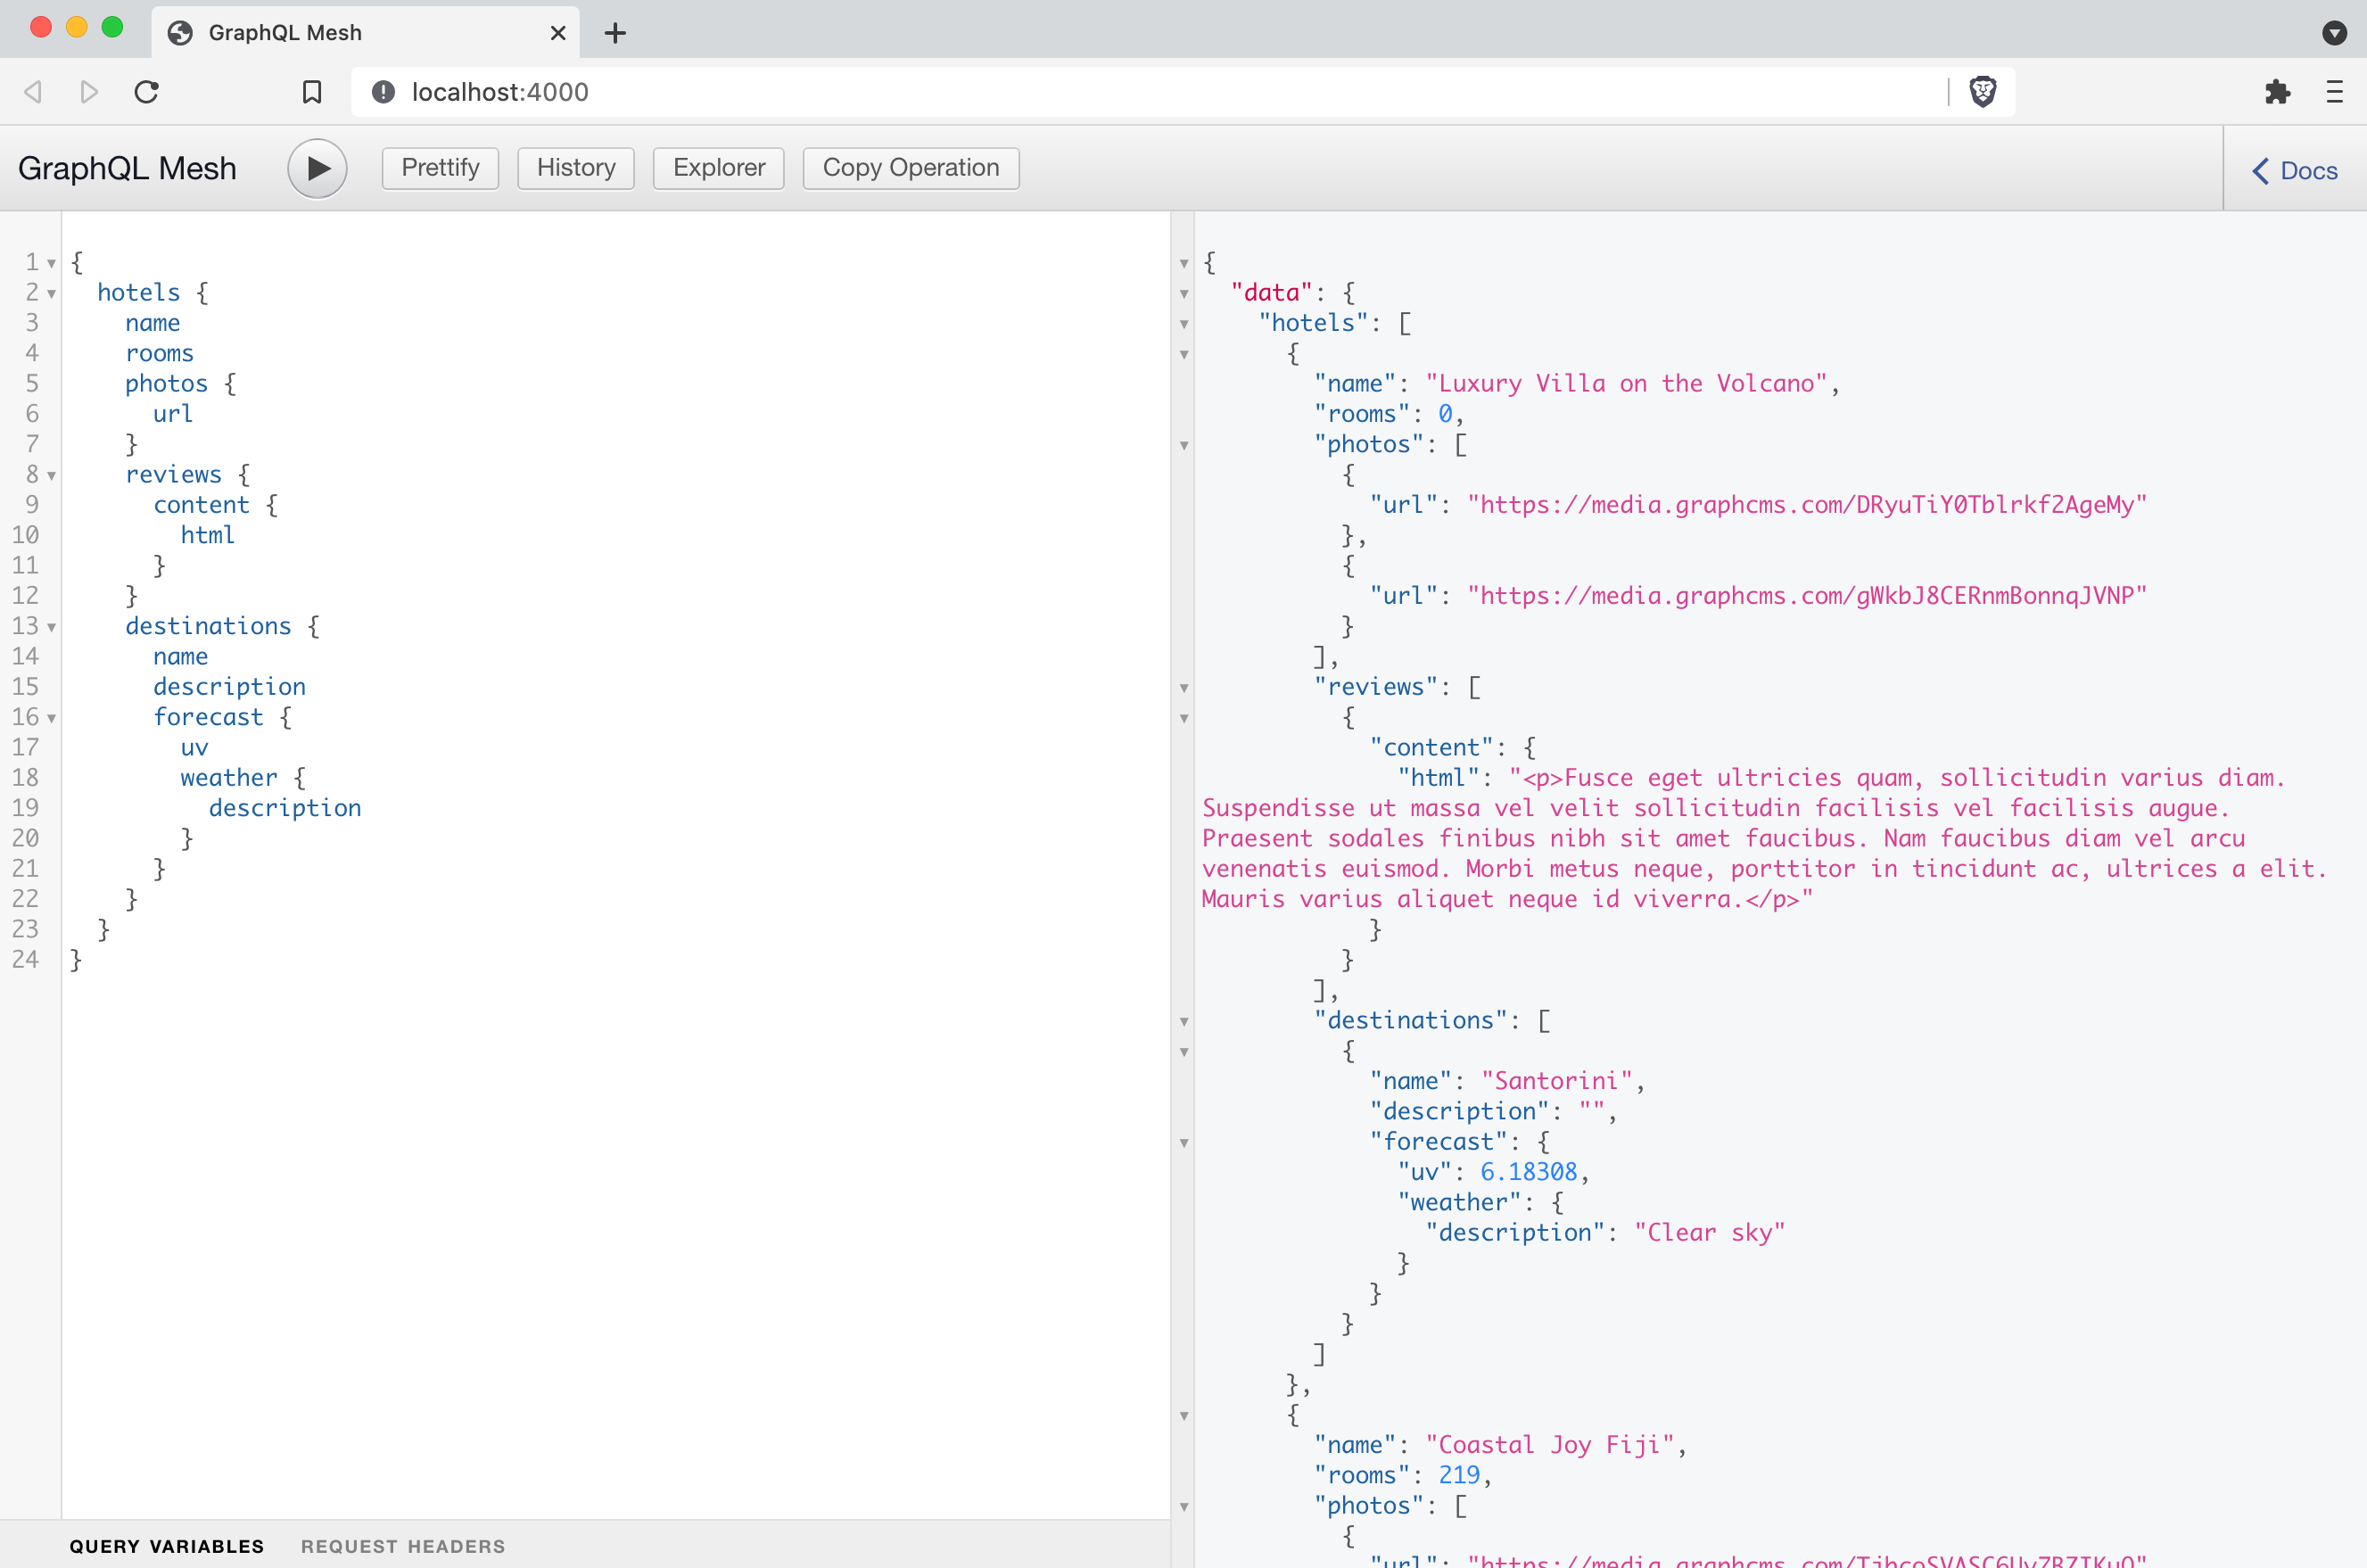Open the Brave Shields icon
Screen dimensions: 2367x1568
point(1983,91)
